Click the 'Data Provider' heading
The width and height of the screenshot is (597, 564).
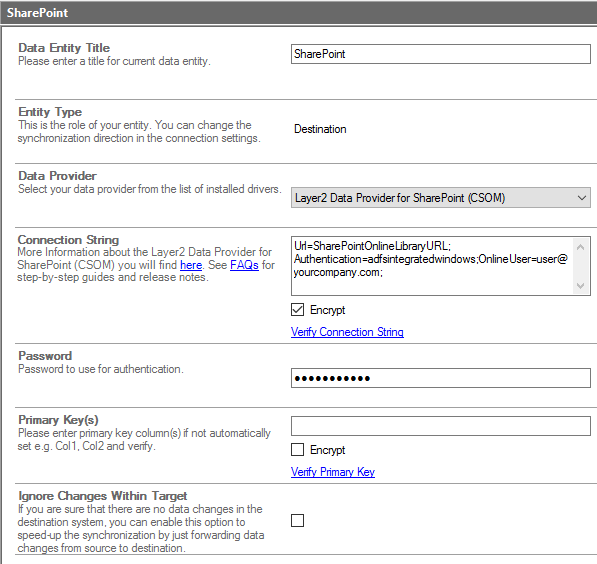[57, 176]
